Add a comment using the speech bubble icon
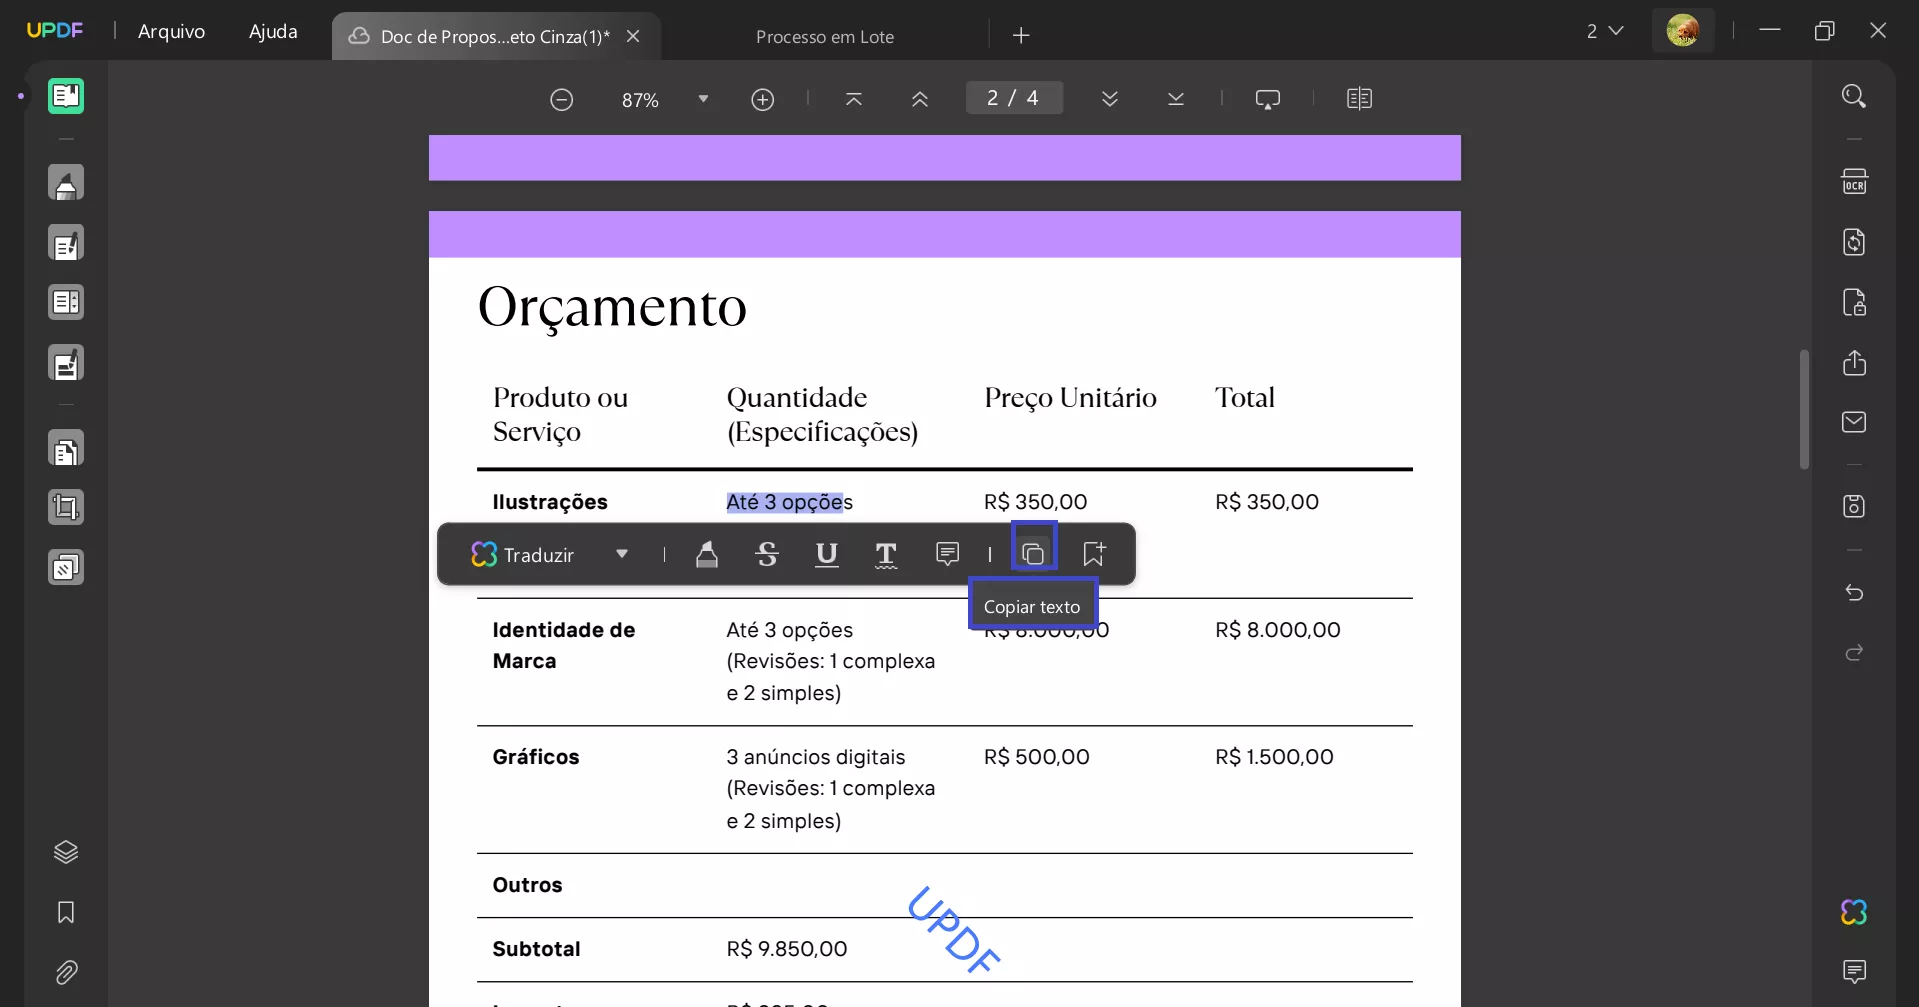 click(947, 553)
